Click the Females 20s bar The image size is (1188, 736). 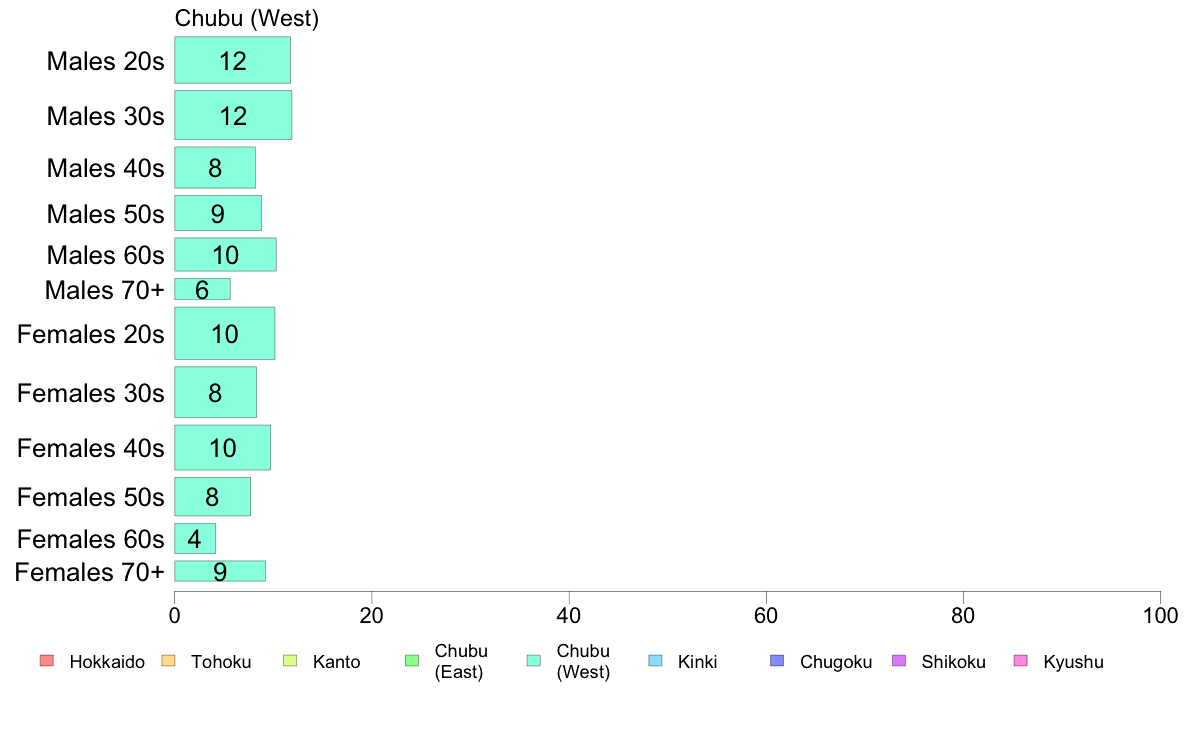coord(225,334)
